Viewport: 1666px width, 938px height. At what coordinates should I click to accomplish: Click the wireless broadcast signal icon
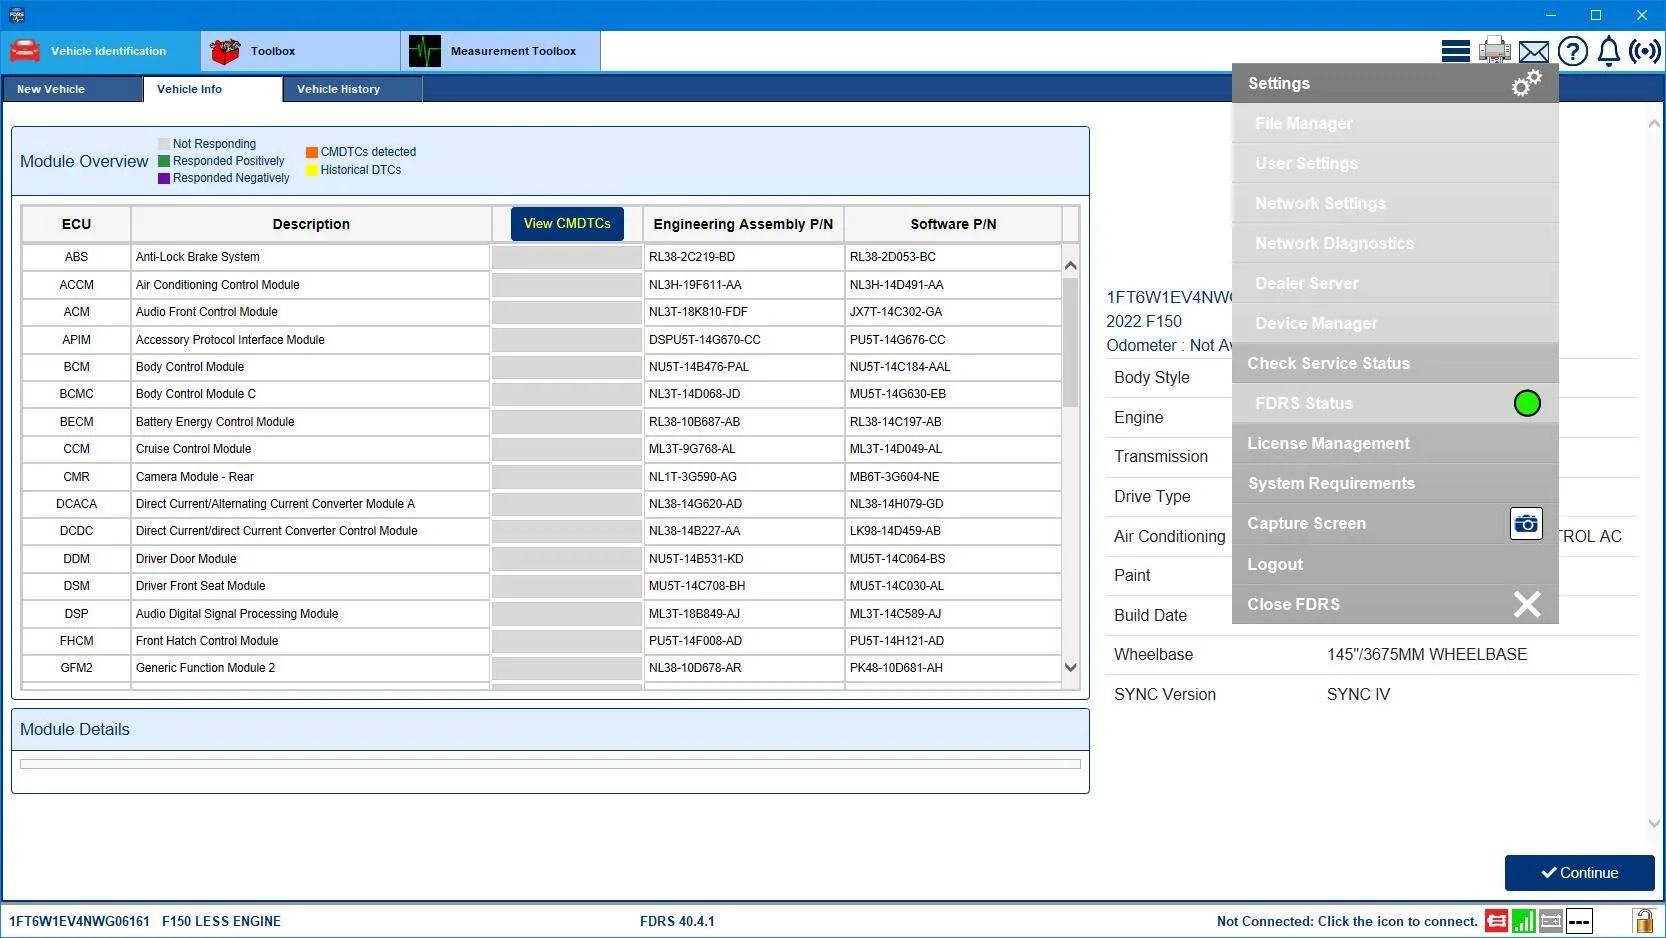pyautogui.click(x=1644, y=51)
